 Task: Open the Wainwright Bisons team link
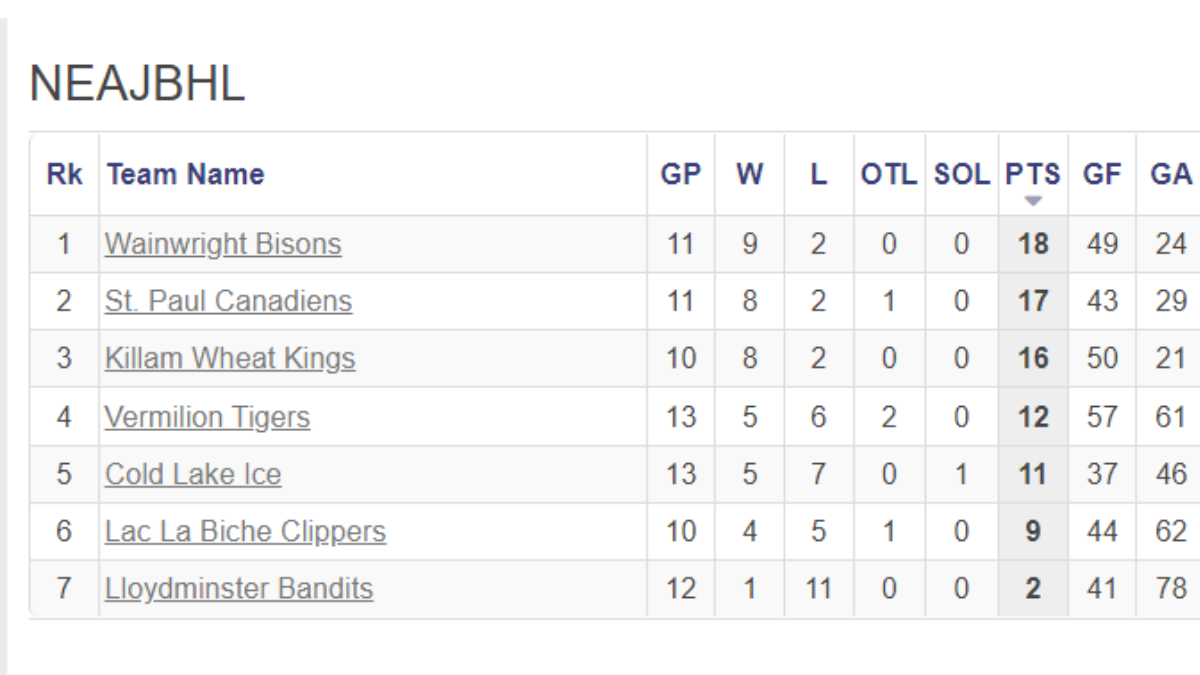click(x=223, y=244)
